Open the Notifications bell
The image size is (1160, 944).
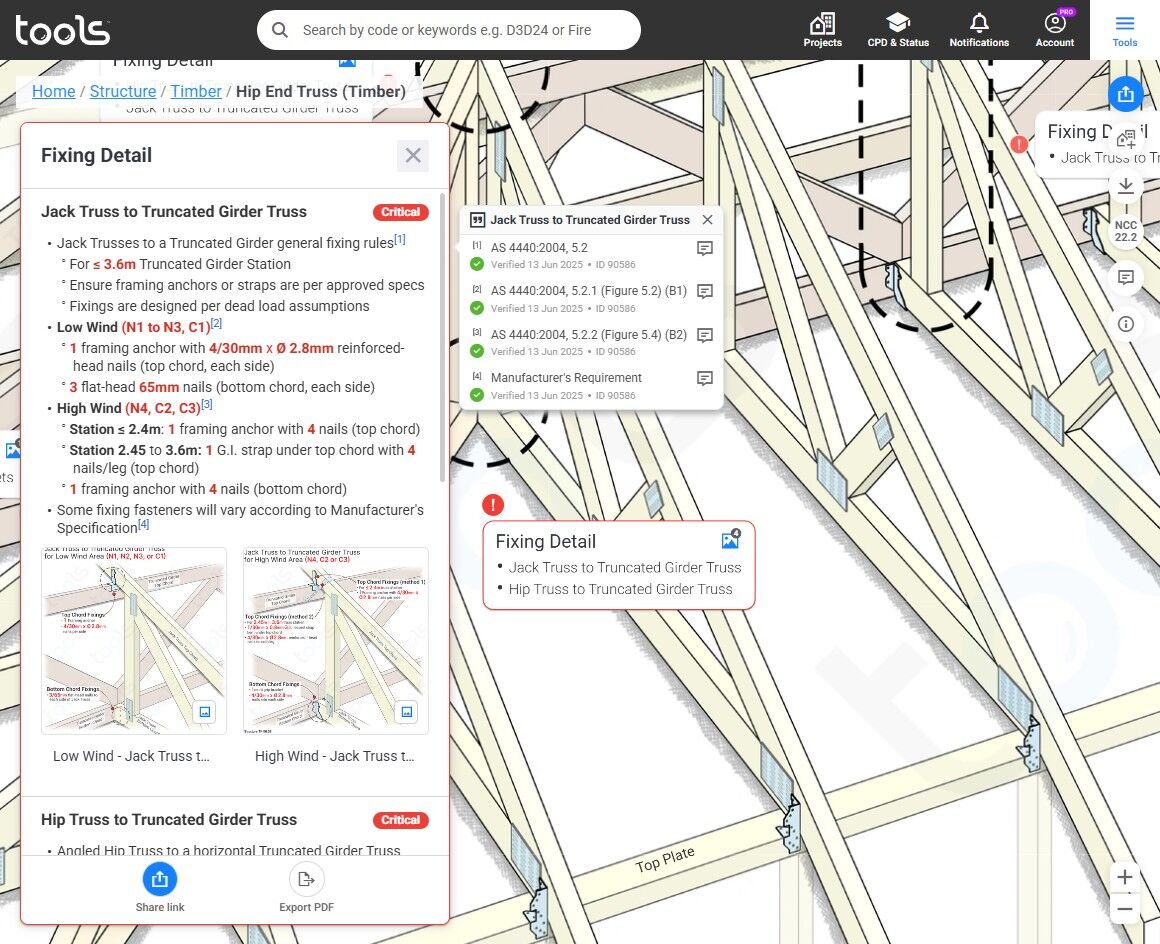(x=979, y=29)
